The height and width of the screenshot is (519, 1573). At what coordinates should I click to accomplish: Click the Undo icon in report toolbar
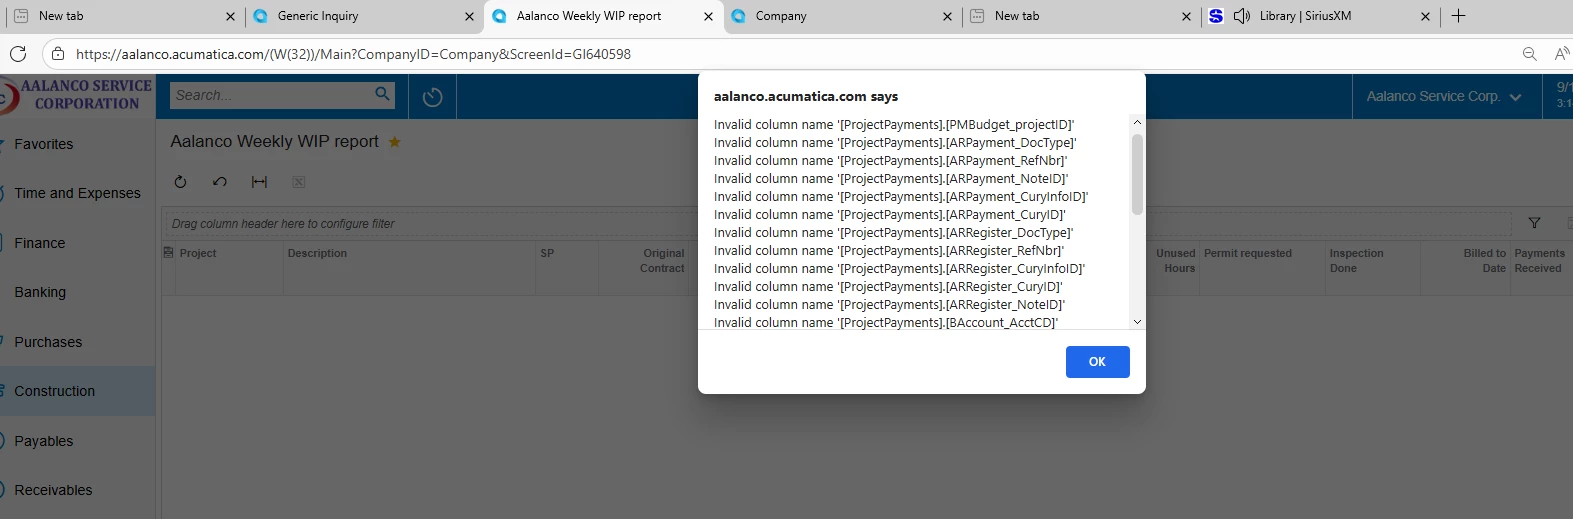pos(220,182)
